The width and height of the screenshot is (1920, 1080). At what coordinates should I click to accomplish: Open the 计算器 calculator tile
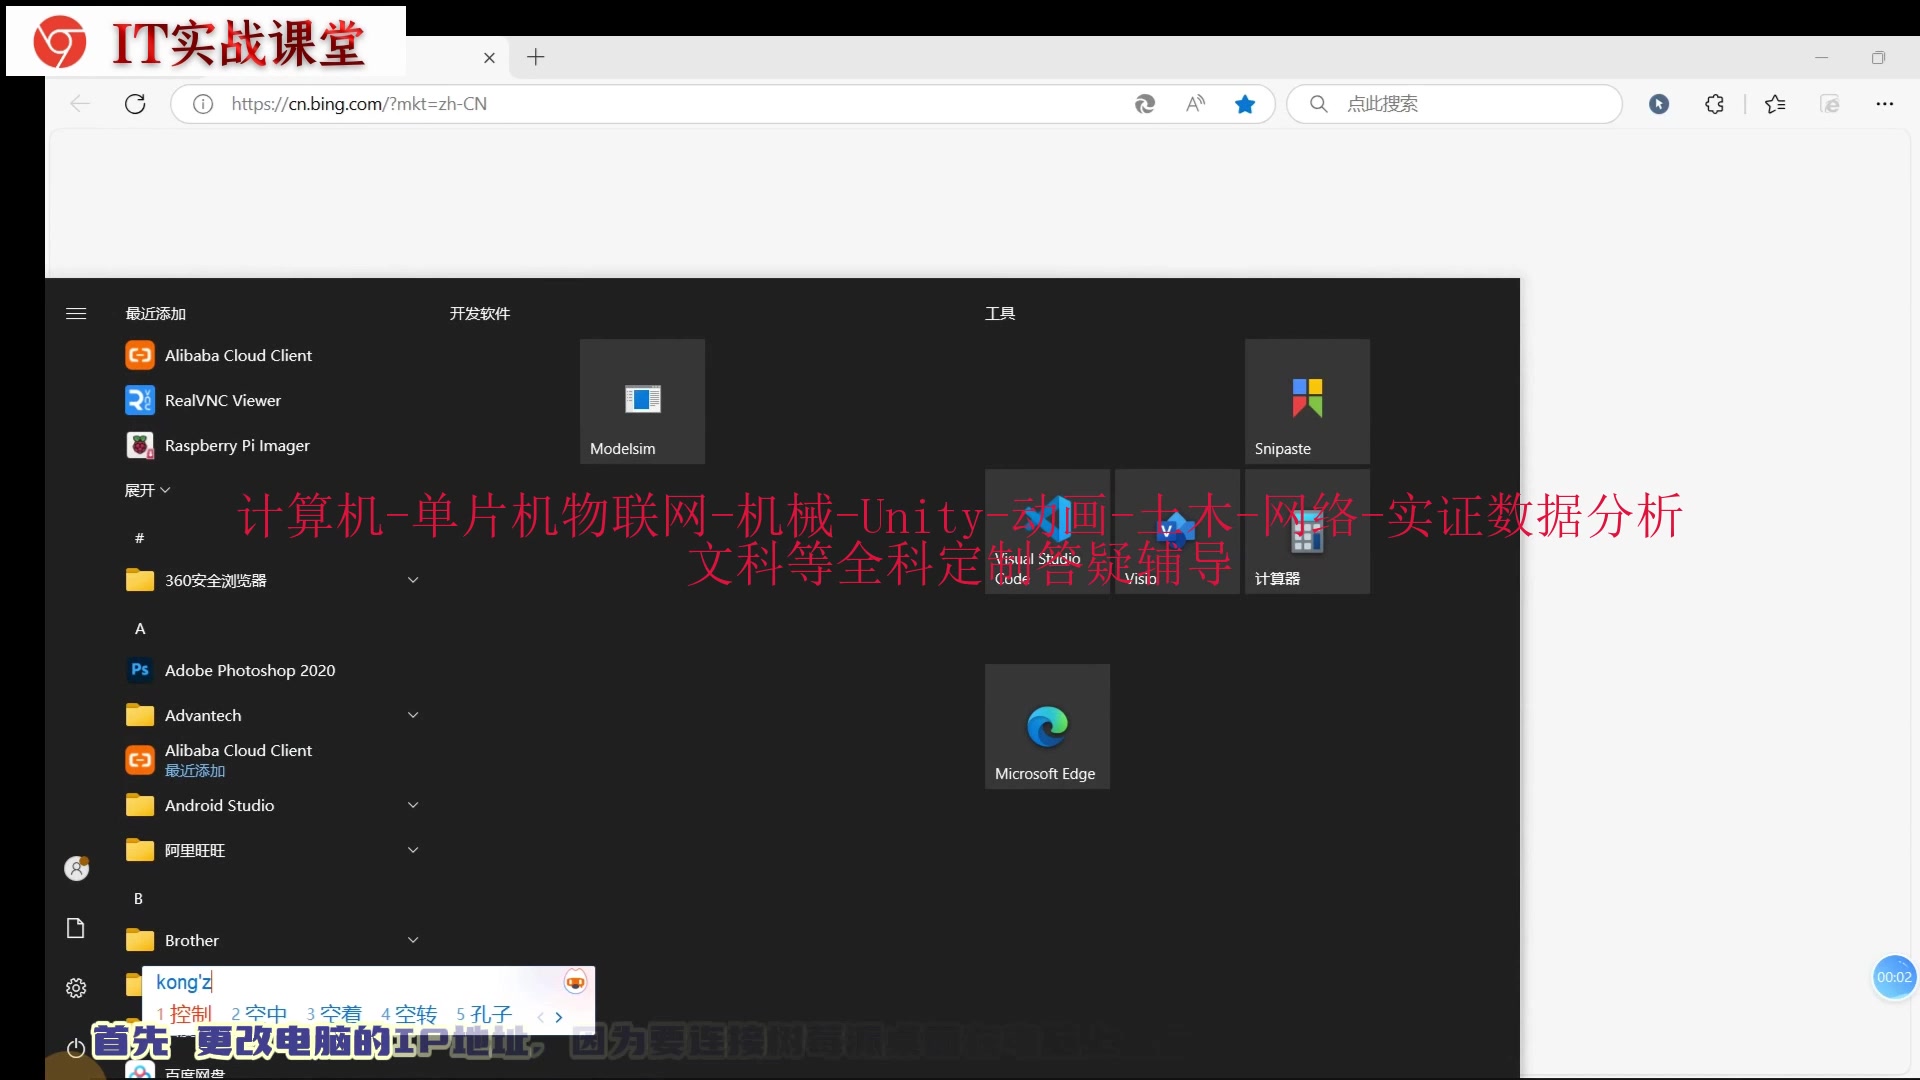tap(1307, 531)
